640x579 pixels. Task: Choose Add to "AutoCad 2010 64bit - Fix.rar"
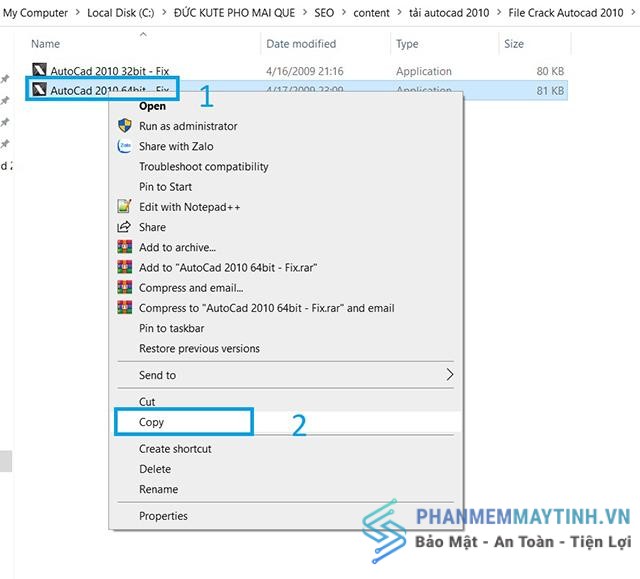click(x=228, y=268)
